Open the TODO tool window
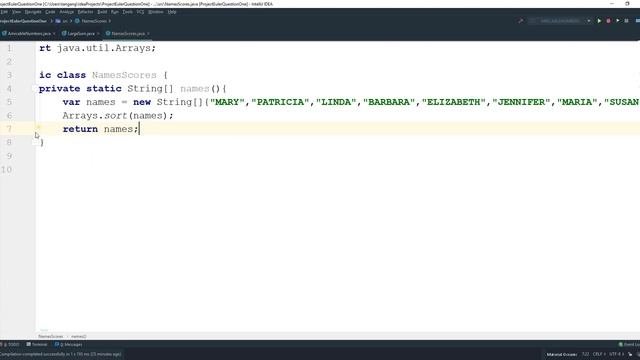The width and height of the screenshot is (640, 360). coord(11,344)
